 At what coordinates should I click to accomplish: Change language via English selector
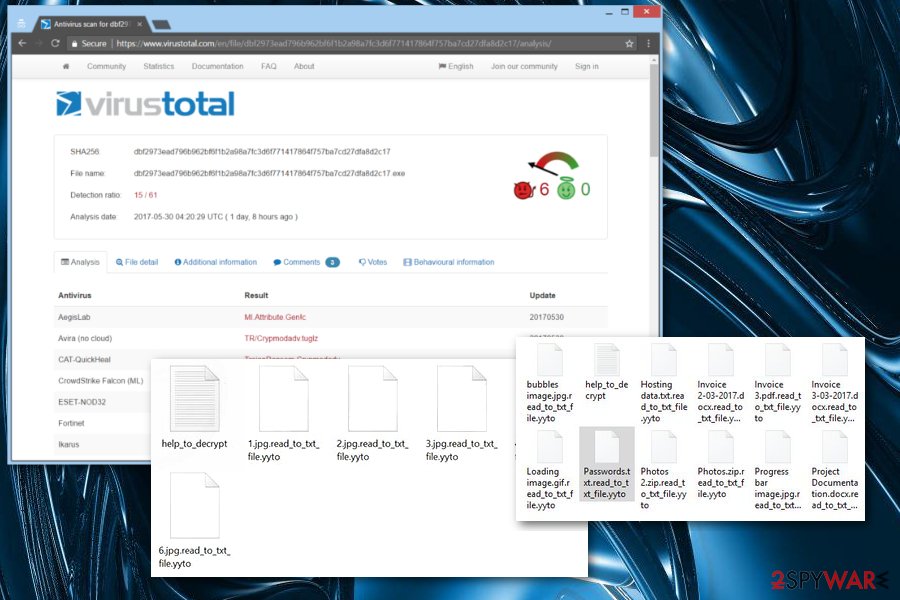[456, 67]
